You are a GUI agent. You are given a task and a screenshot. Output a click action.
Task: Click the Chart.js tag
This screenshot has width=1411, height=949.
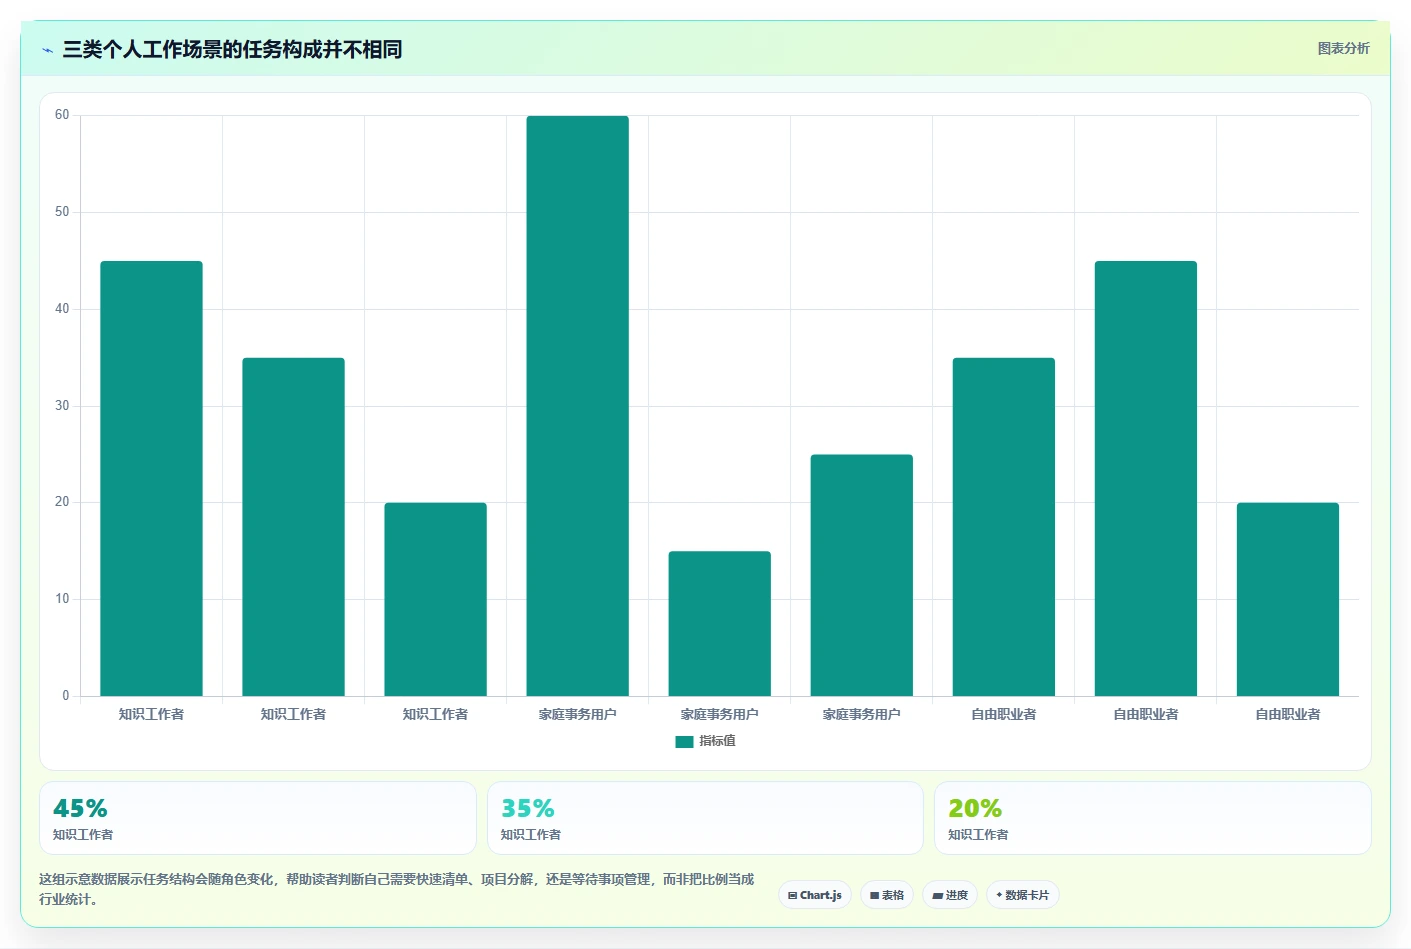tap(815, 895)
